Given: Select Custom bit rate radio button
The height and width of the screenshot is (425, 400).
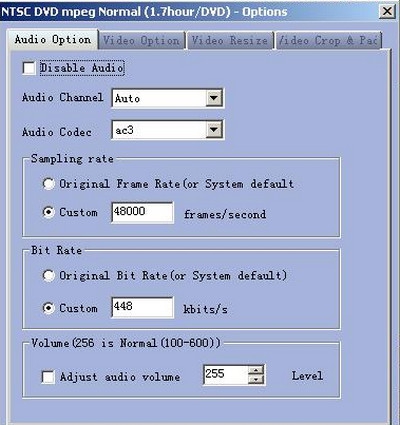Looking at the screenshot, I should click(x=48, y=308).
